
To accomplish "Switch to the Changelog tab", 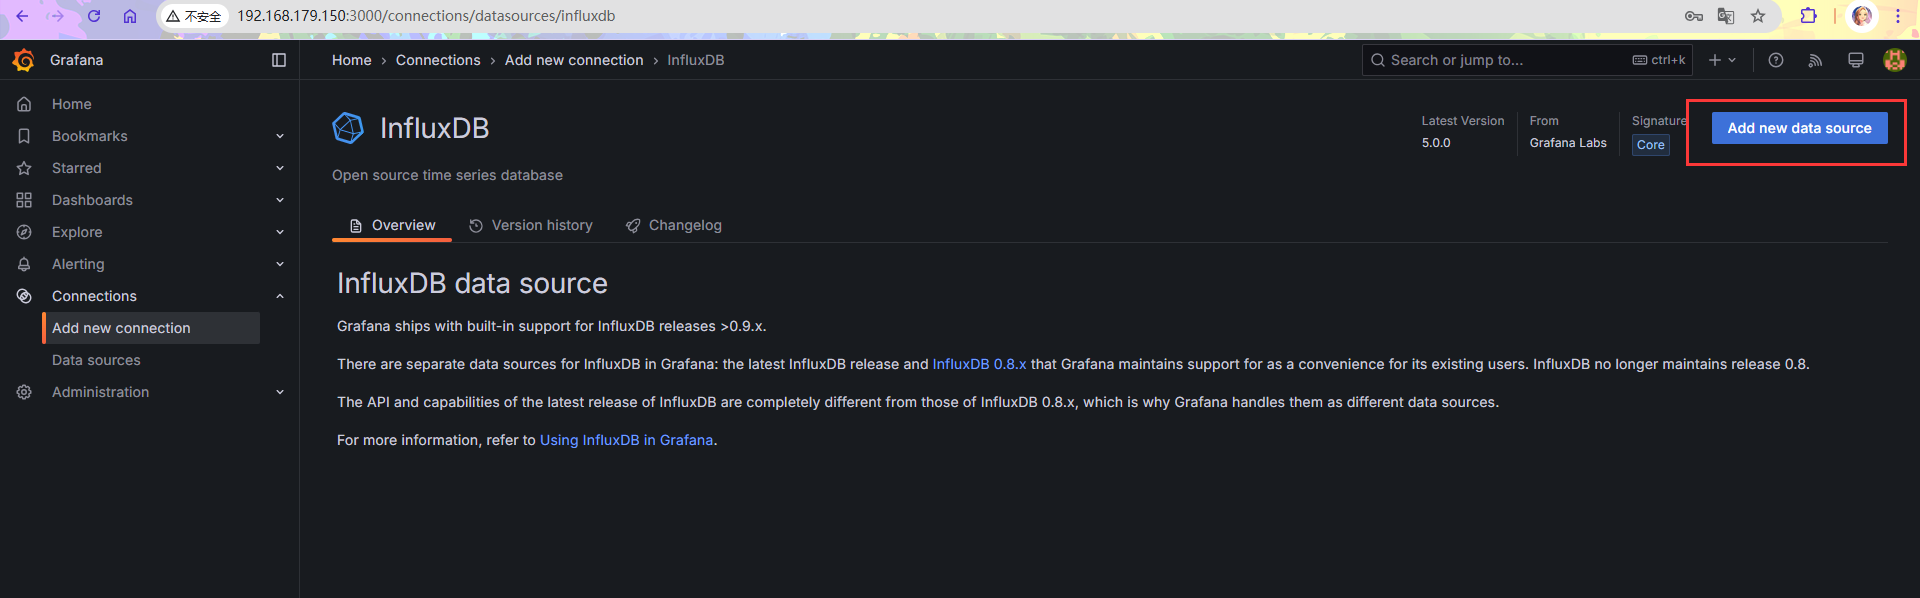I will tap(674, 225).
